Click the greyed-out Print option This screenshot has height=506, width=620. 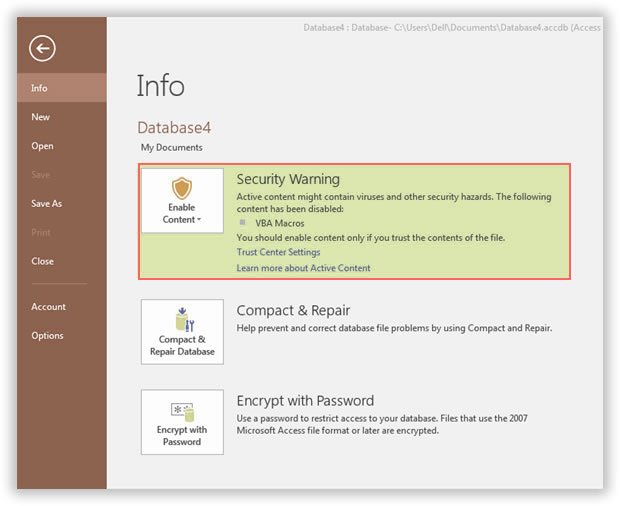(x=40, y=232)
